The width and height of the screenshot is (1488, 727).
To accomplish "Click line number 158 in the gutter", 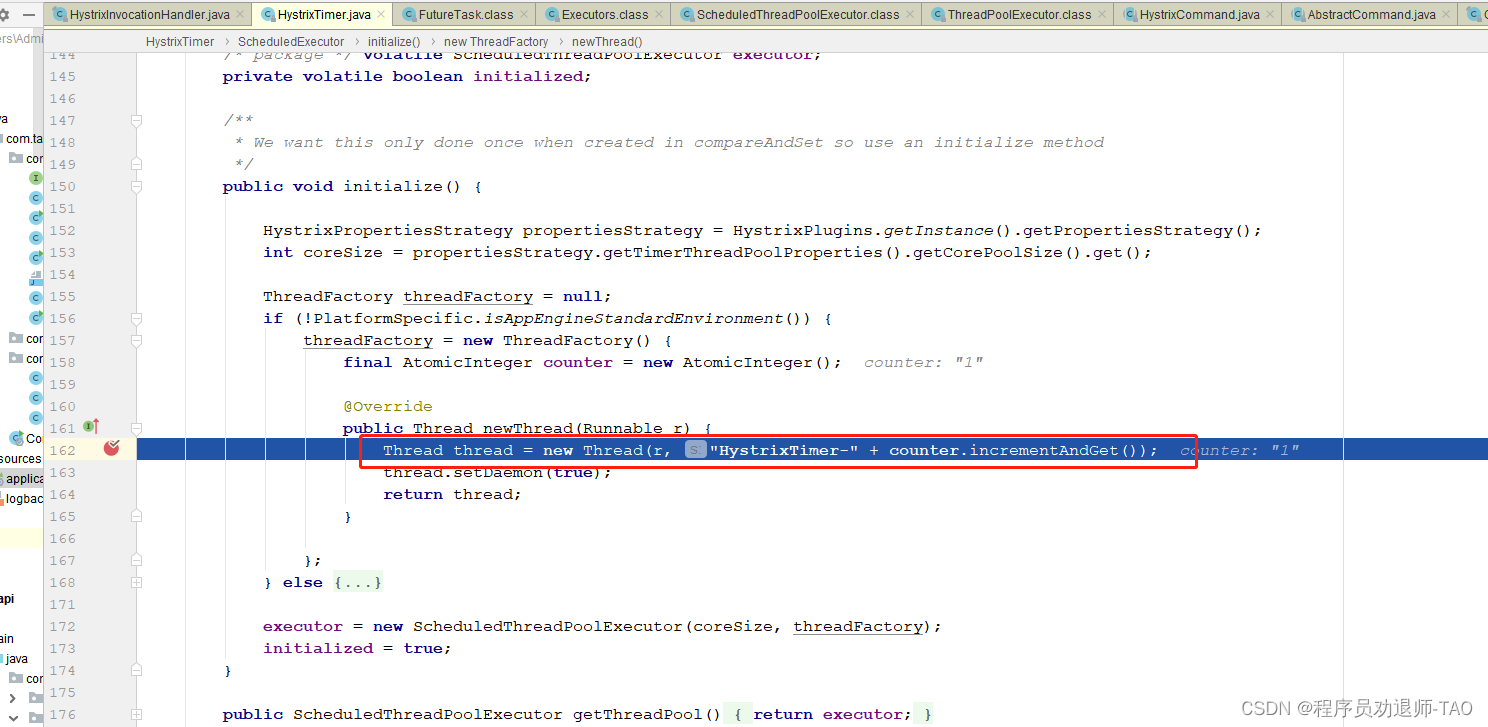I will point(62,363).
